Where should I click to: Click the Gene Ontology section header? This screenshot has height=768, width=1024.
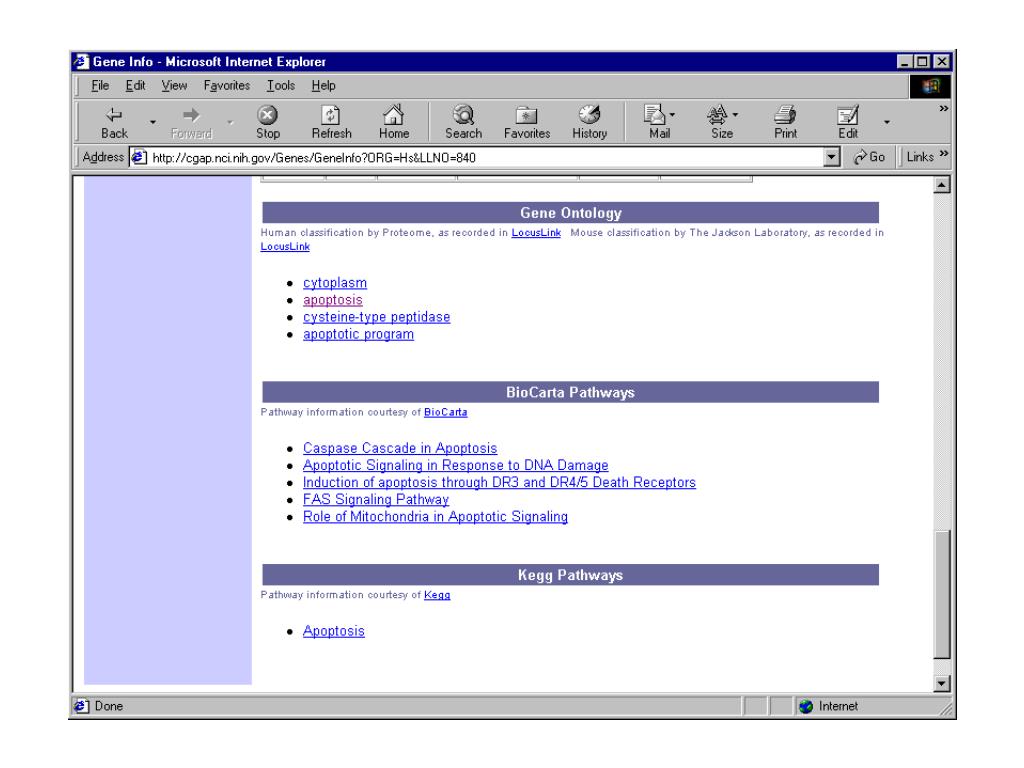tap(570, 213)
